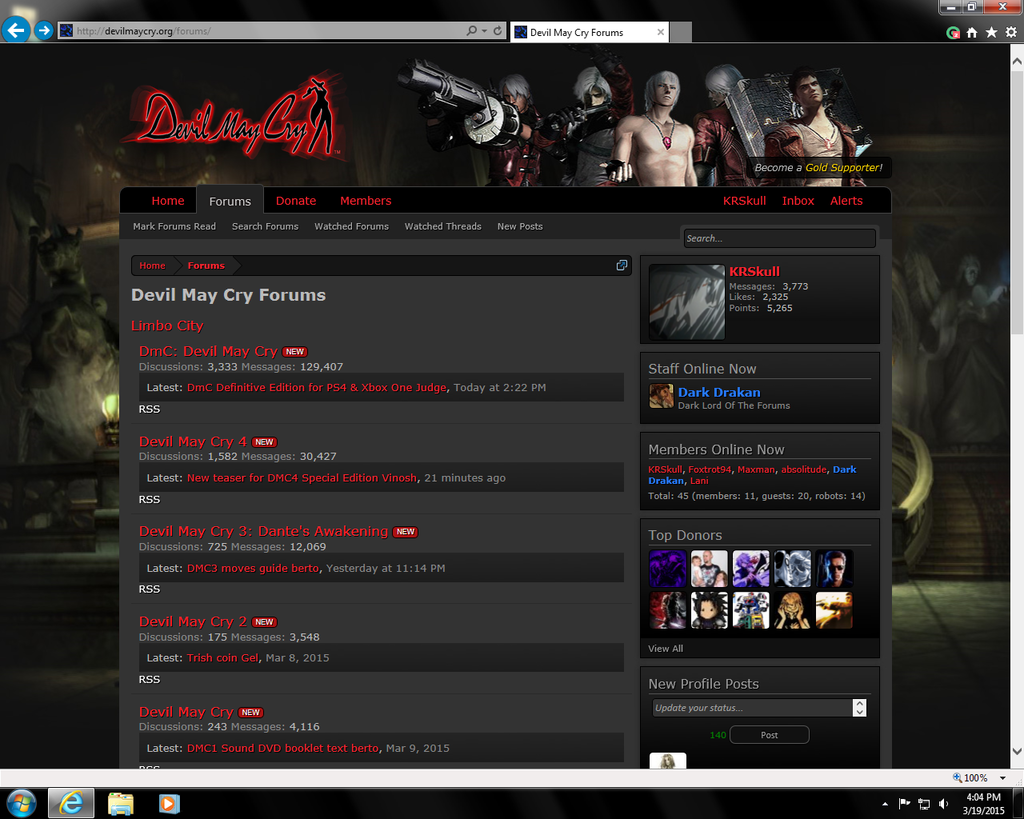Open the Members navigation tab
This screenshot has width=1024, height=819.
366,201
